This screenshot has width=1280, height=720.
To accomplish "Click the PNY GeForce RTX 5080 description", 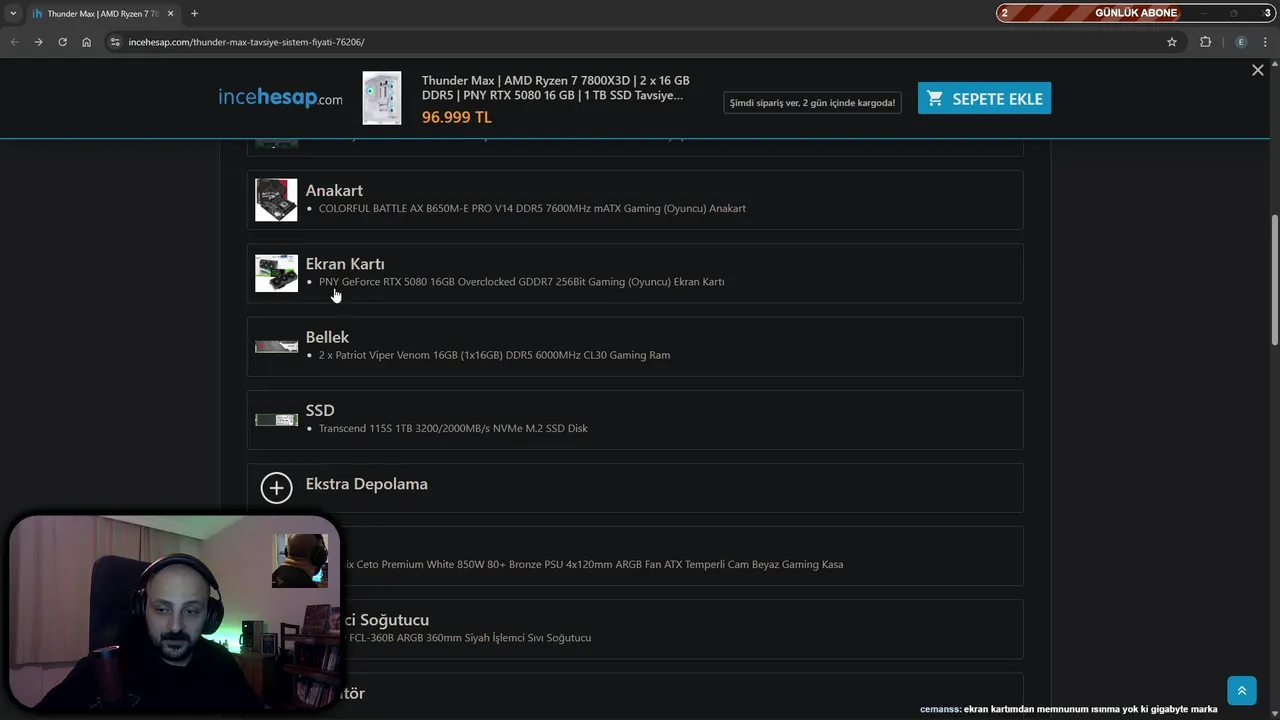I will [521, 282].
